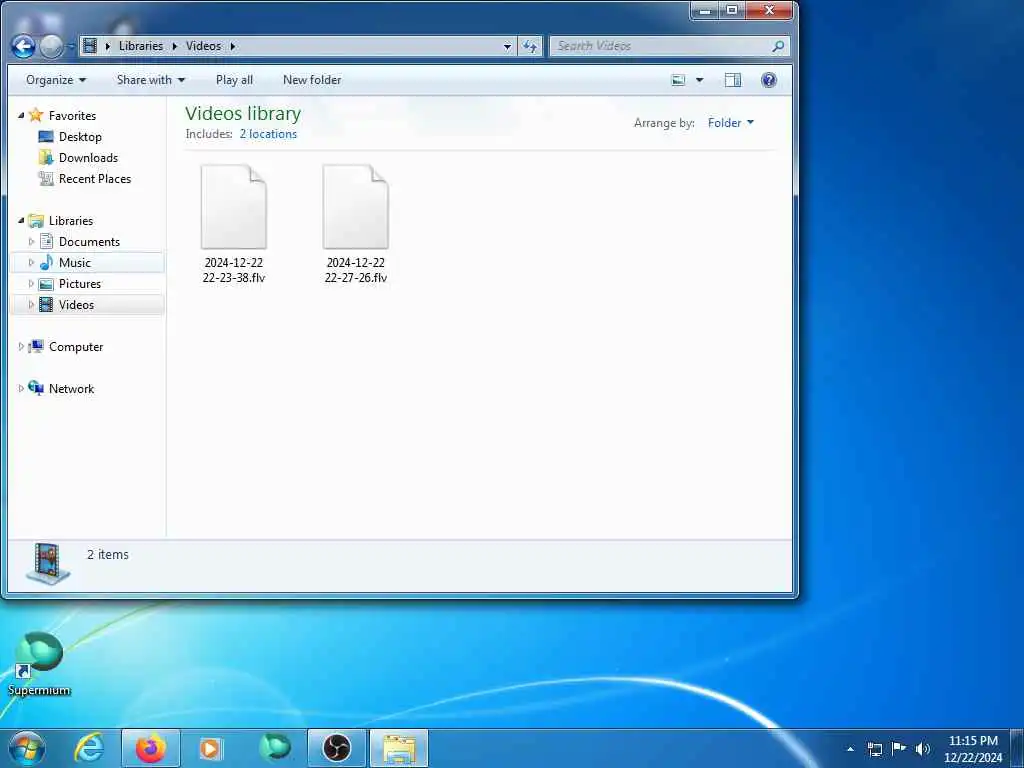Show the preview pane

(733, 80)
